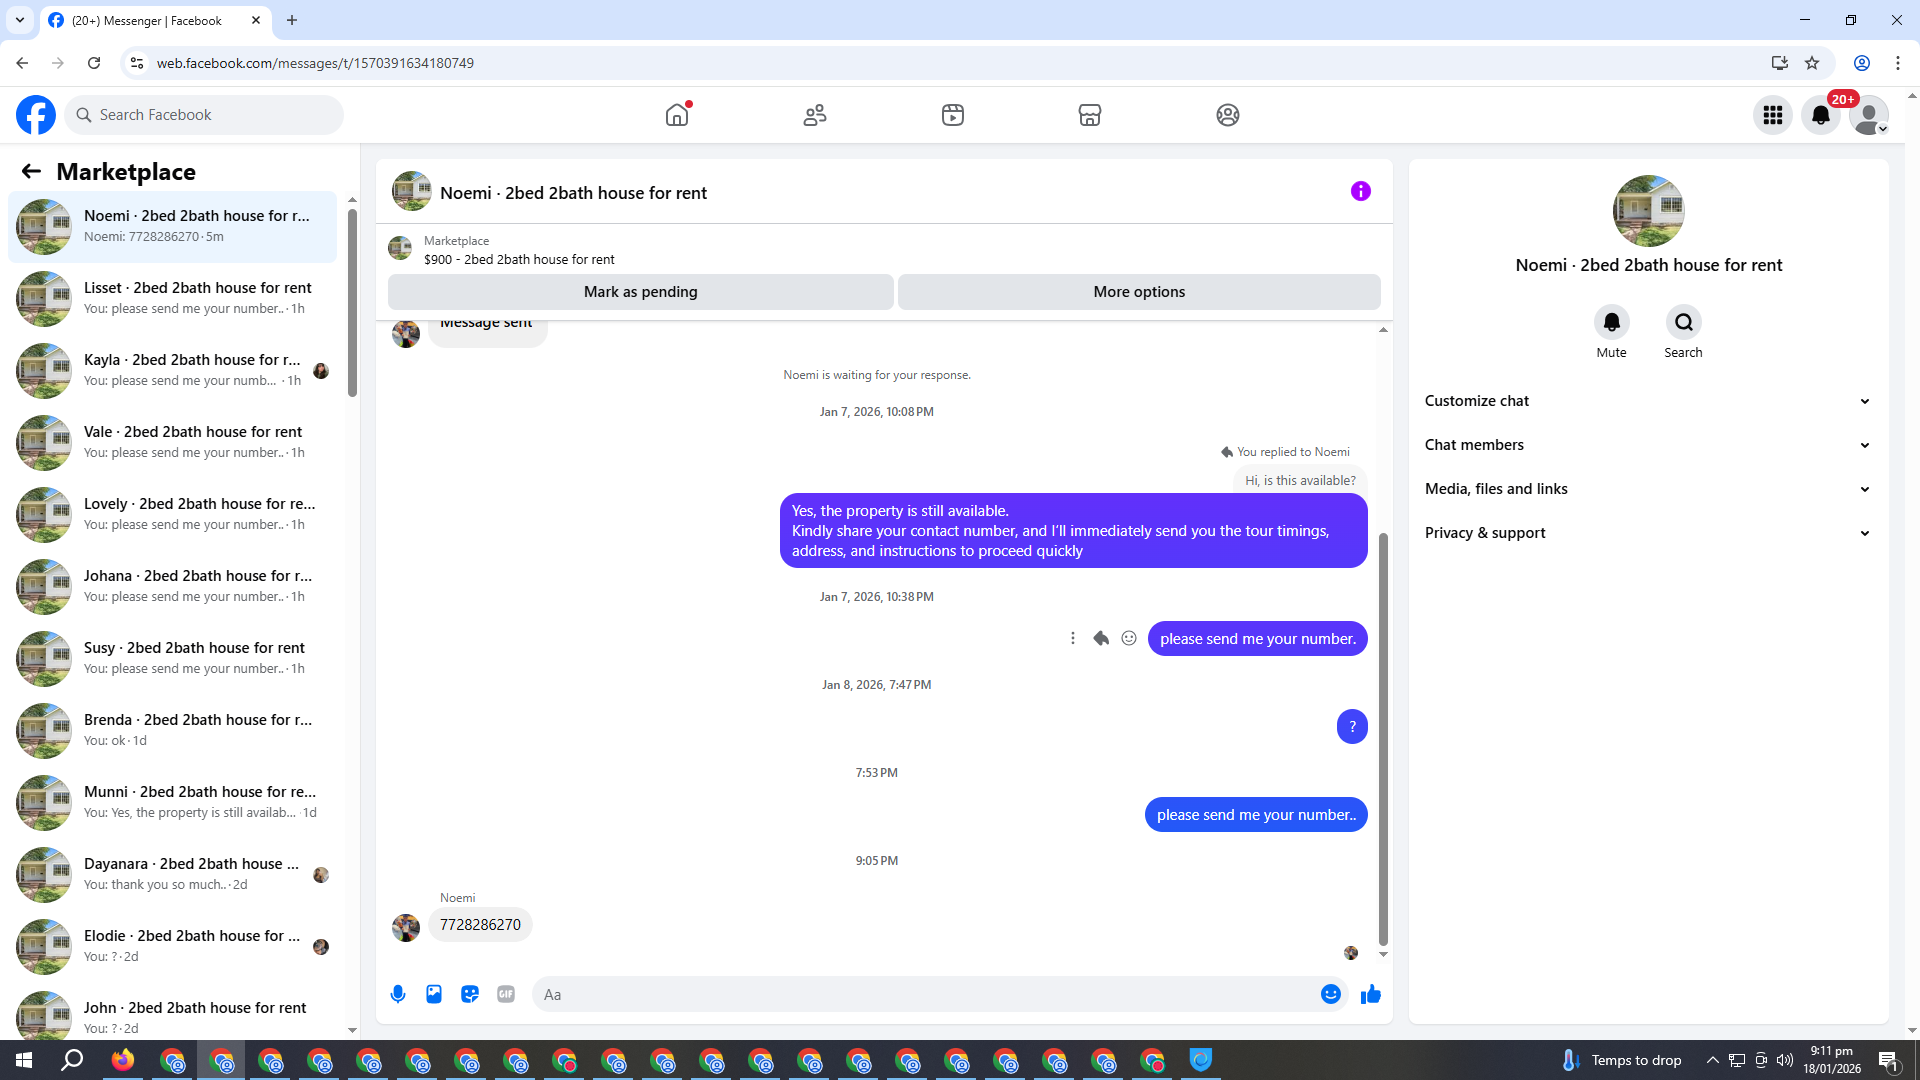Go to the Friends tab
The width and height of the screenshot is (1920, 1080).
point(815,115)
